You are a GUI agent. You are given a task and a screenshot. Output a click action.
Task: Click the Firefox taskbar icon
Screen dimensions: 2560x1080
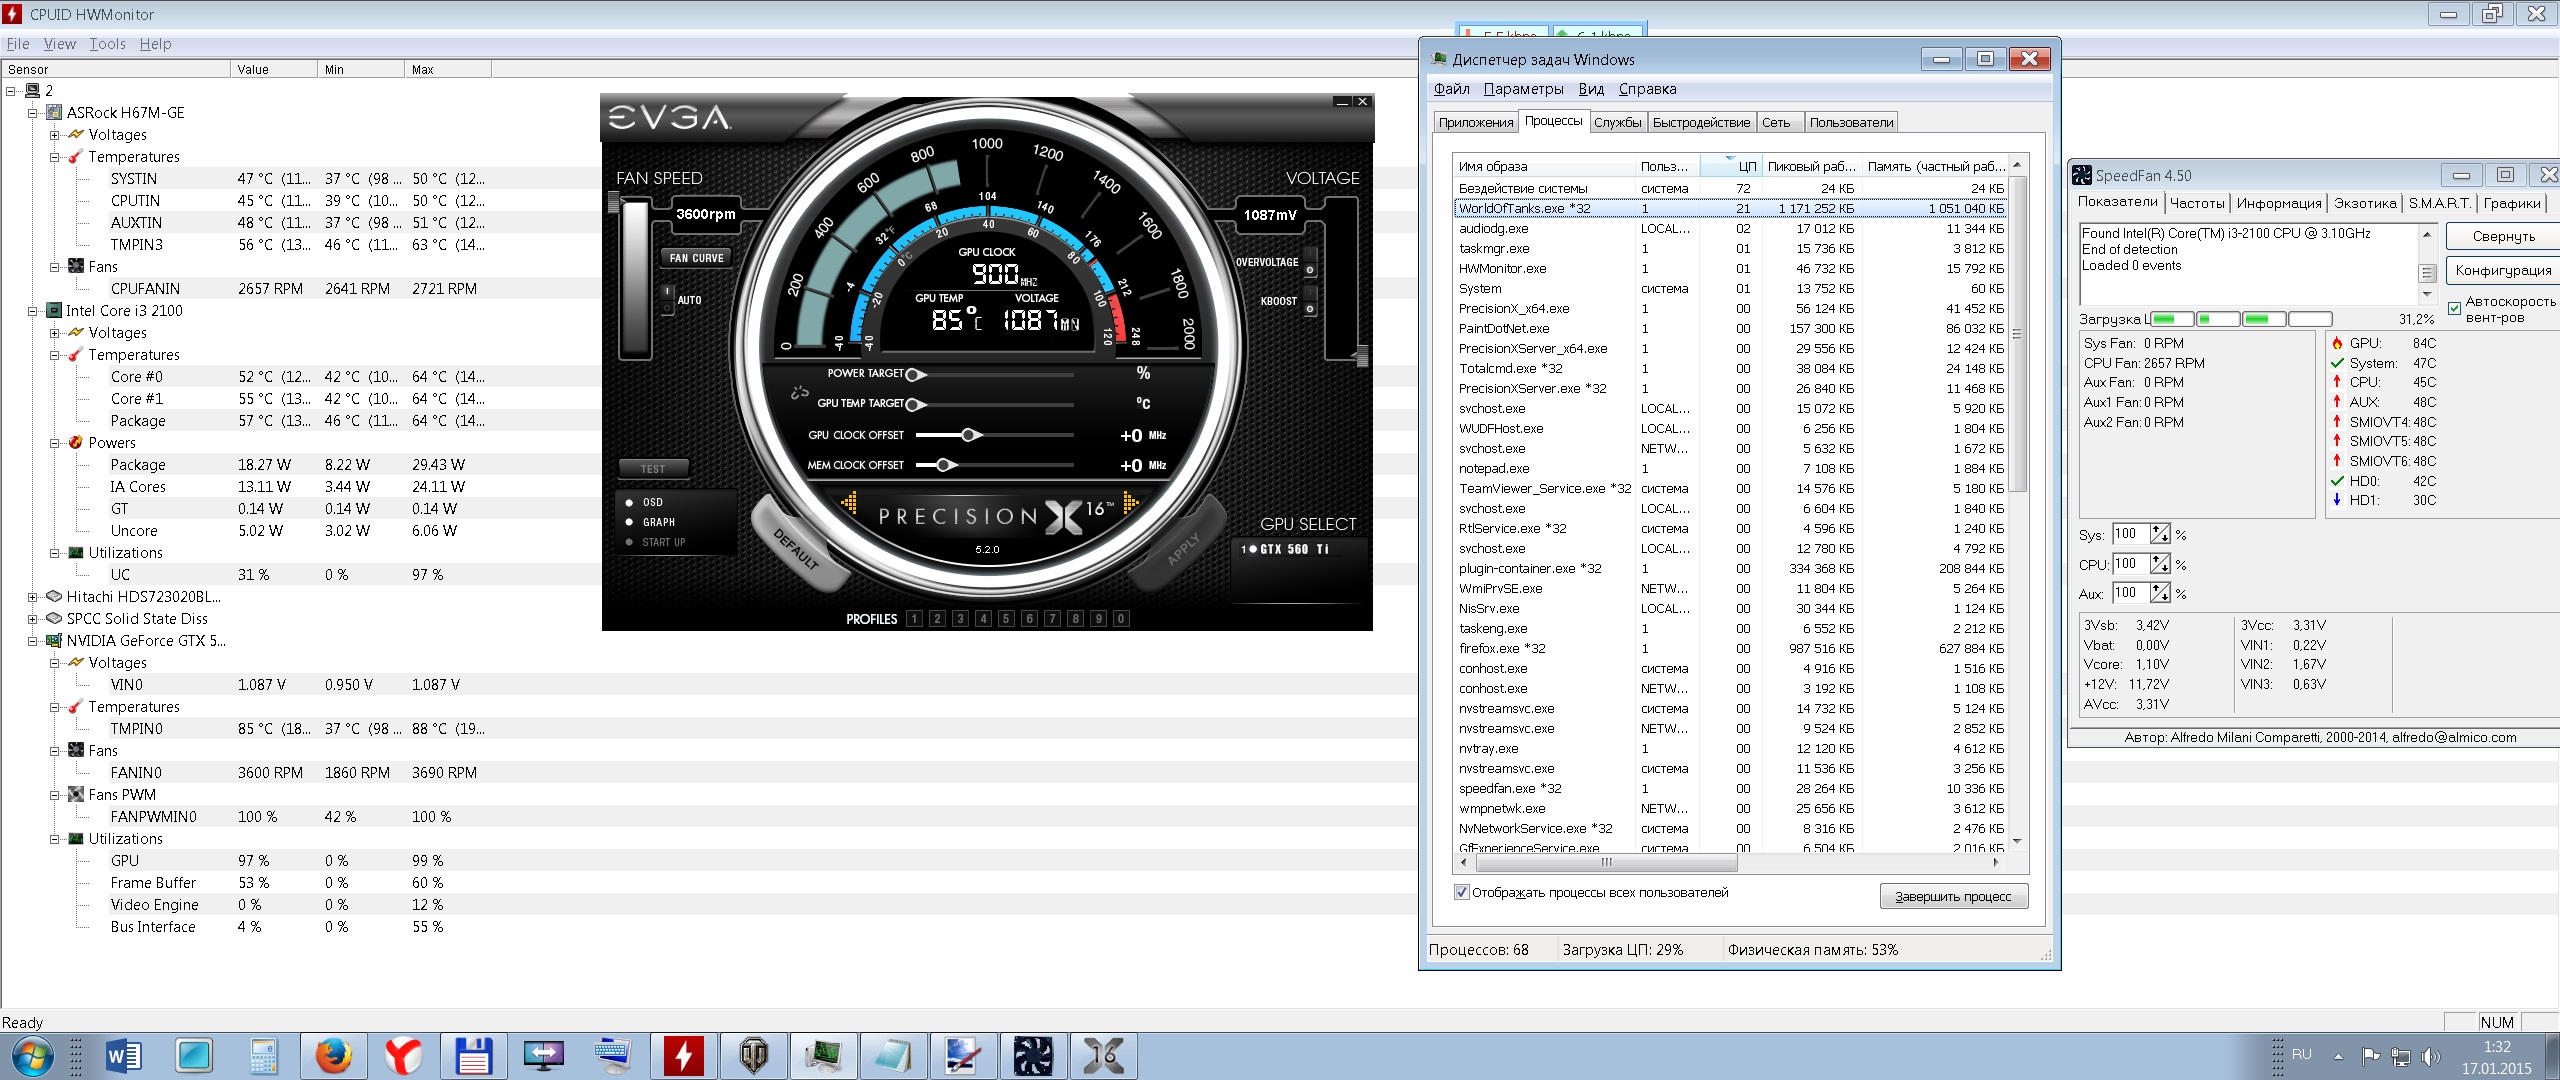[333, 1056]
